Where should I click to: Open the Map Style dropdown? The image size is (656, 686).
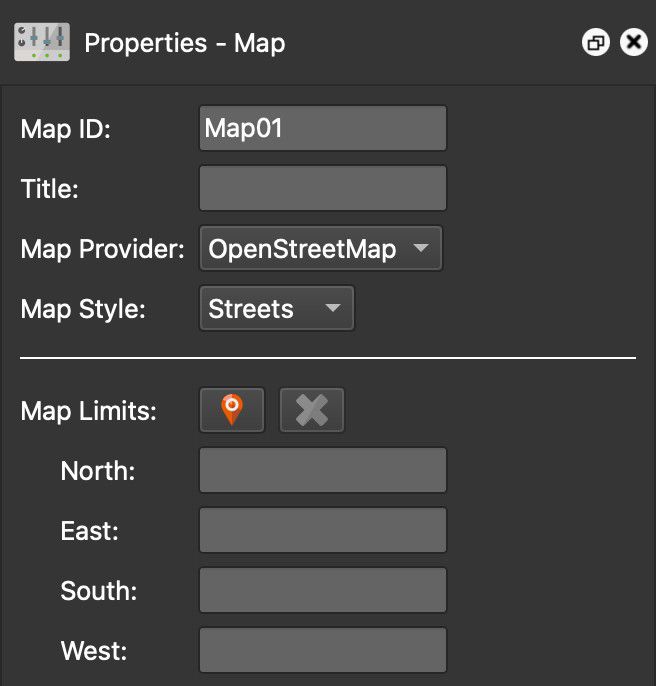(x=277, y=308)
